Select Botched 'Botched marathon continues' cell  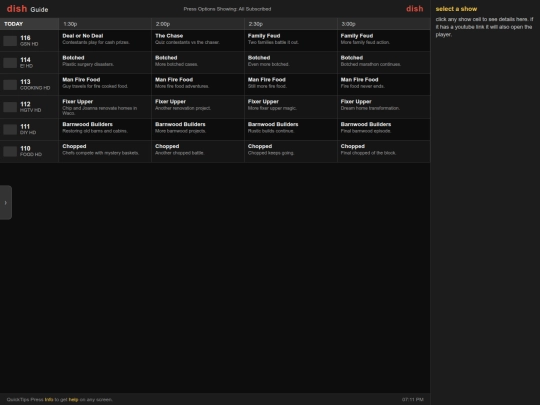pyautogui.click(x=384, y=63)
